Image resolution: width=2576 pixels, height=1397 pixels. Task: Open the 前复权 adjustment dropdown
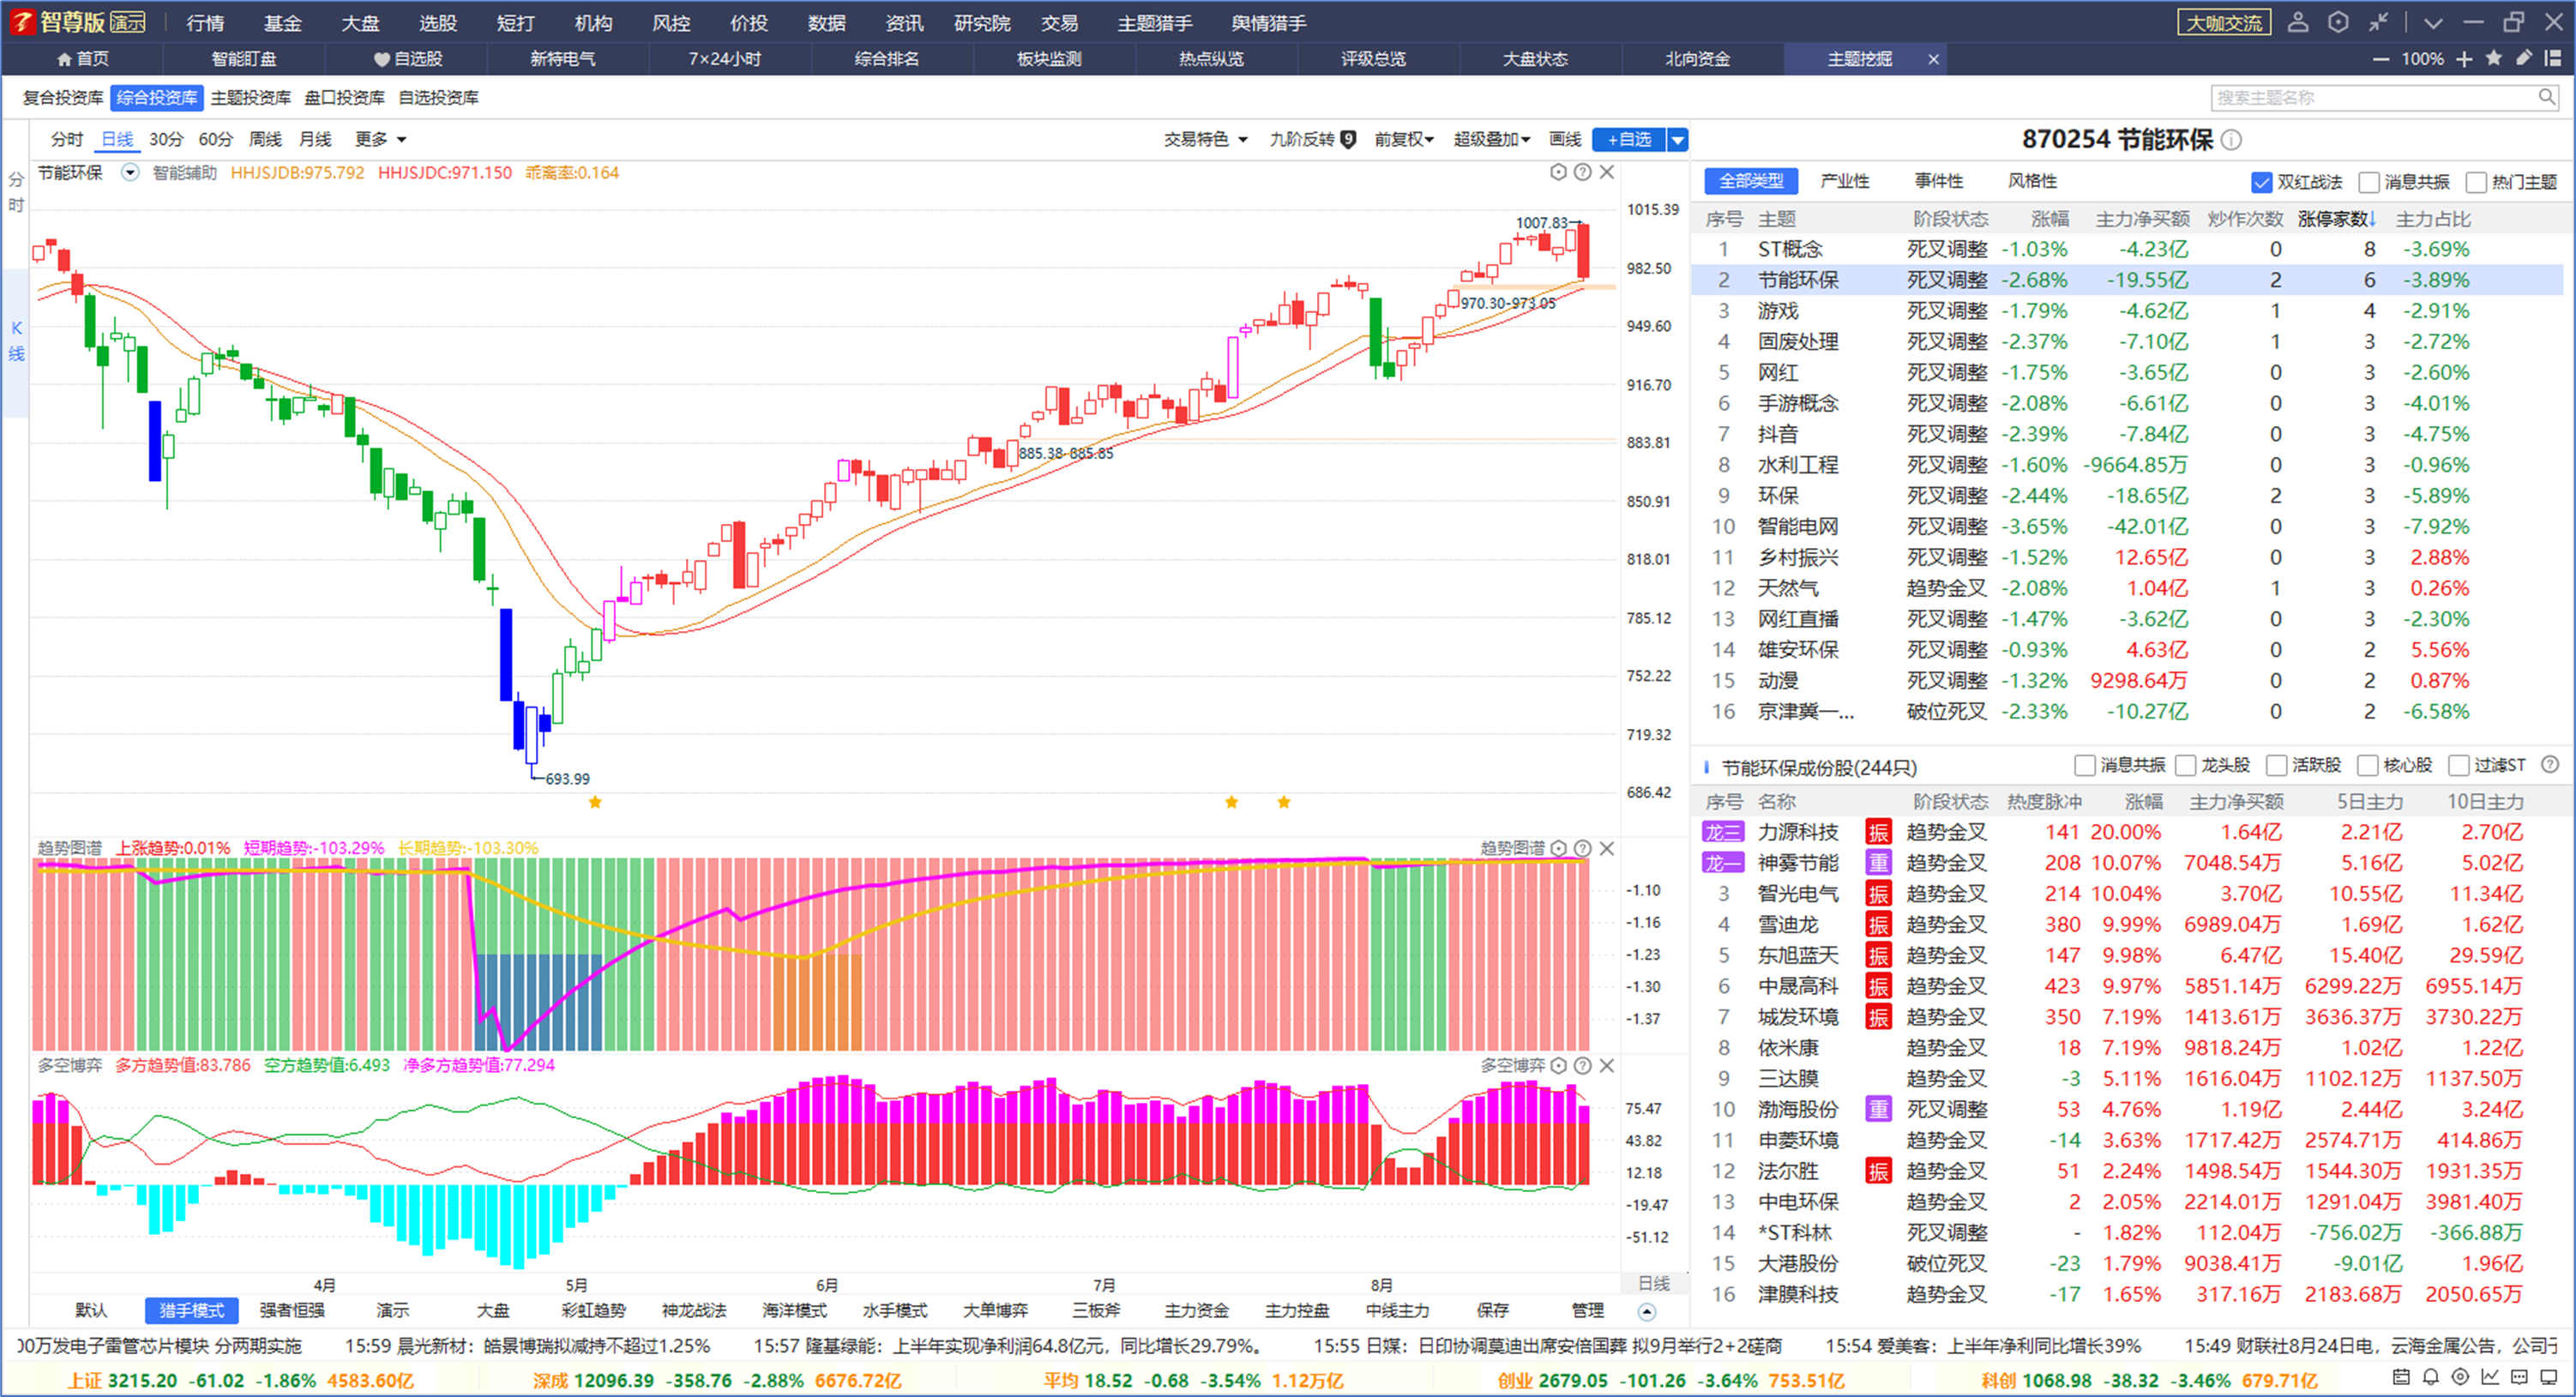pyautogui.click(x=1404, y=139)
